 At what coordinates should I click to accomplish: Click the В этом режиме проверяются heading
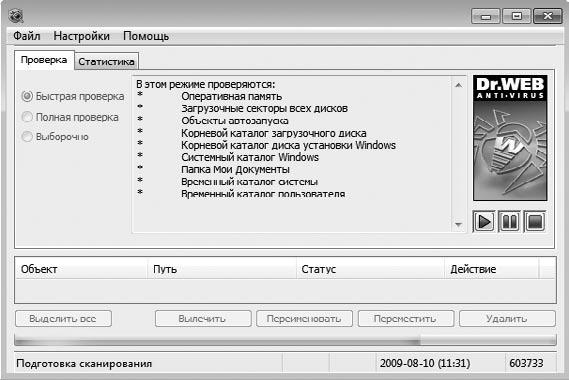[206, 84]
